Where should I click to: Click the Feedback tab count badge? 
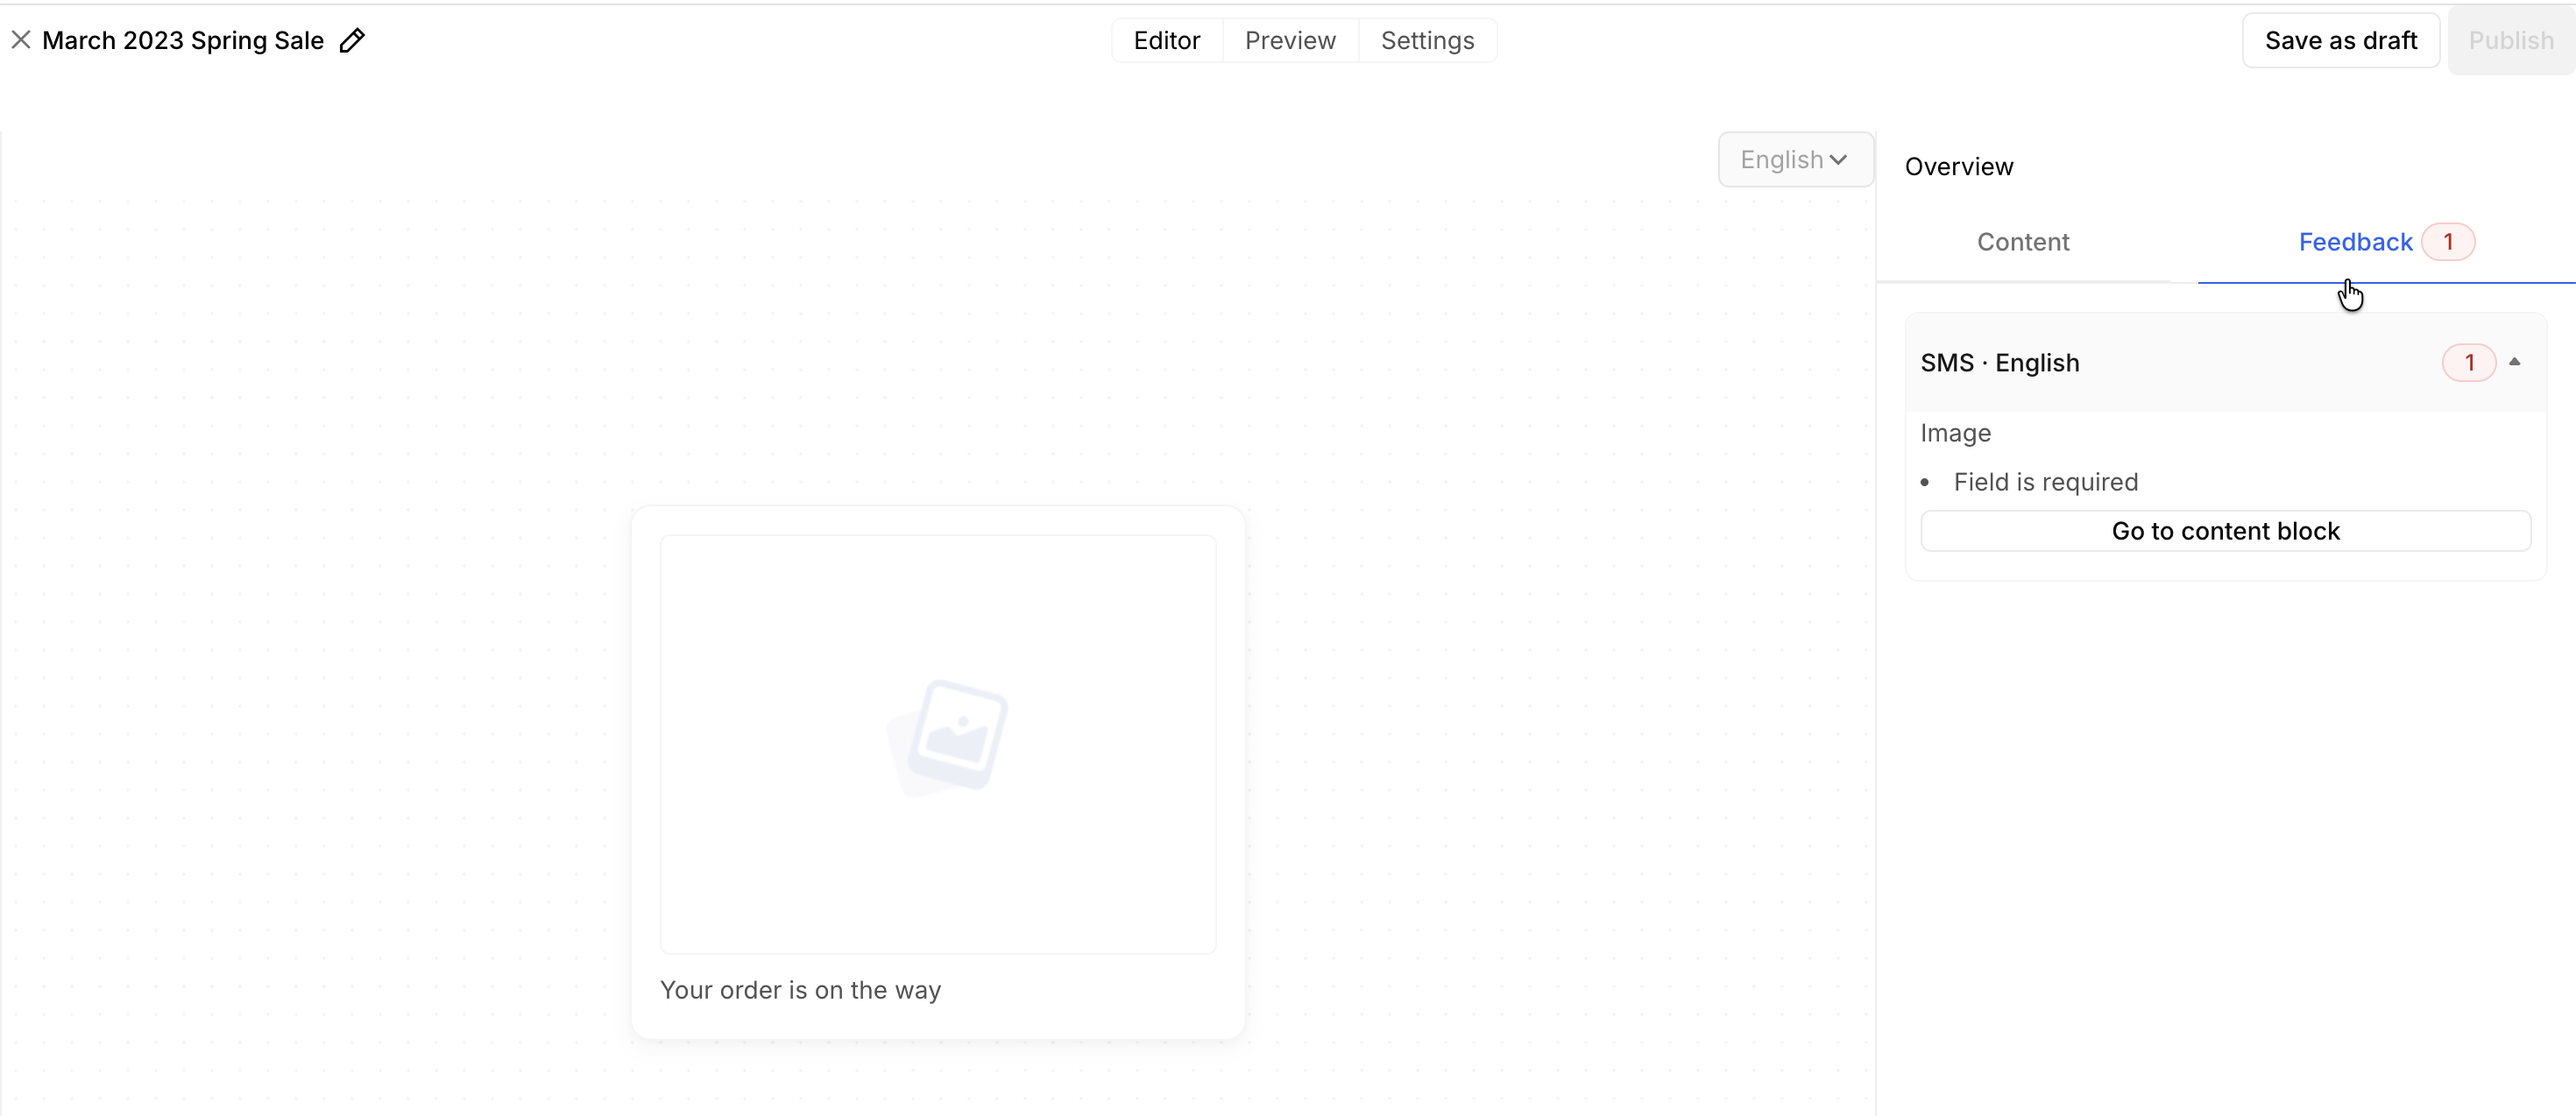point(2447,242)
